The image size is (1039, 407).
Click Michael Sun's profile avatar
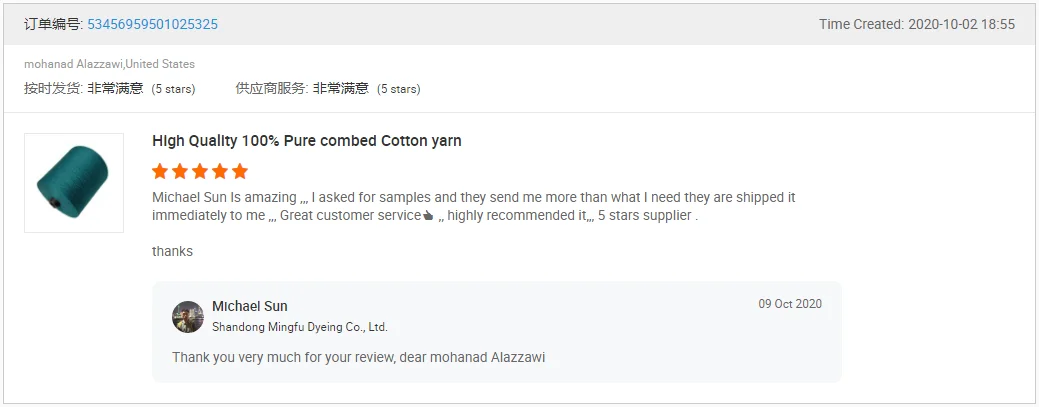tap(188, 316)
